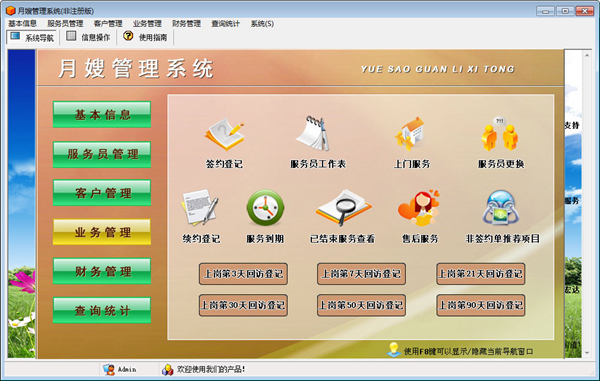Maximize the 月嫂管理系统 window
Screen dimensions: 600x381
(565, 11)
